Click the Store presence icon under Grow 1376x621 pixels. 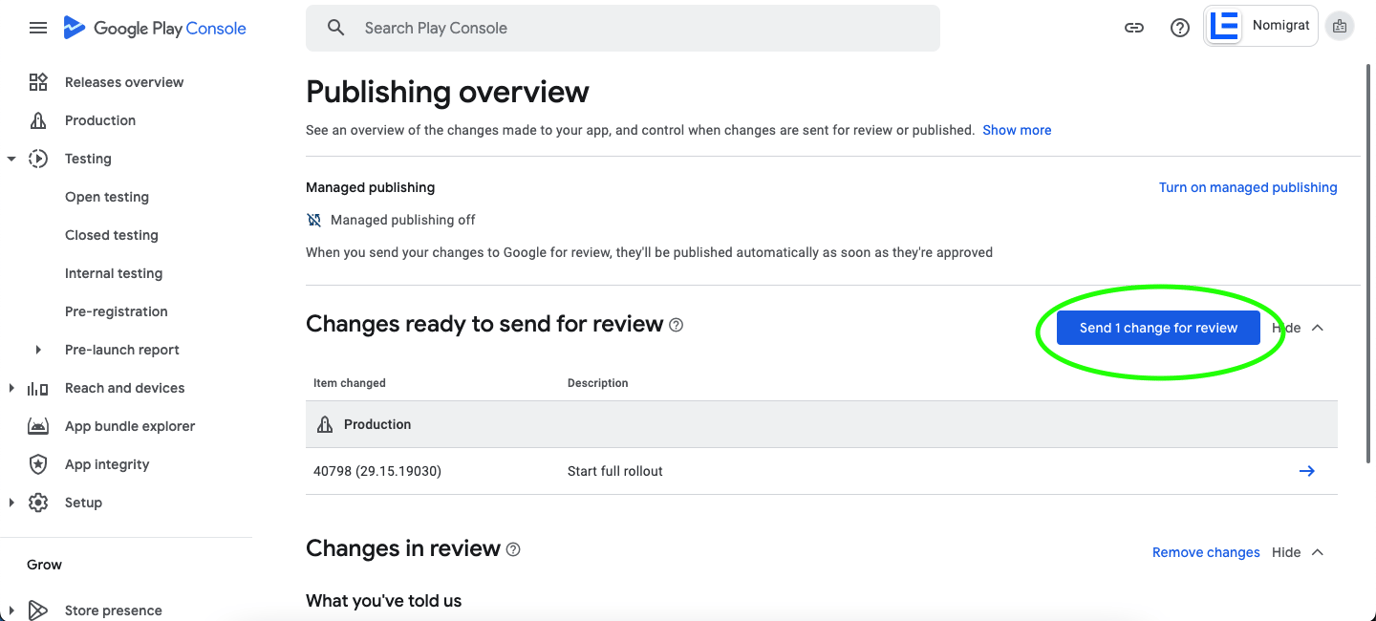tap(37, 610)
